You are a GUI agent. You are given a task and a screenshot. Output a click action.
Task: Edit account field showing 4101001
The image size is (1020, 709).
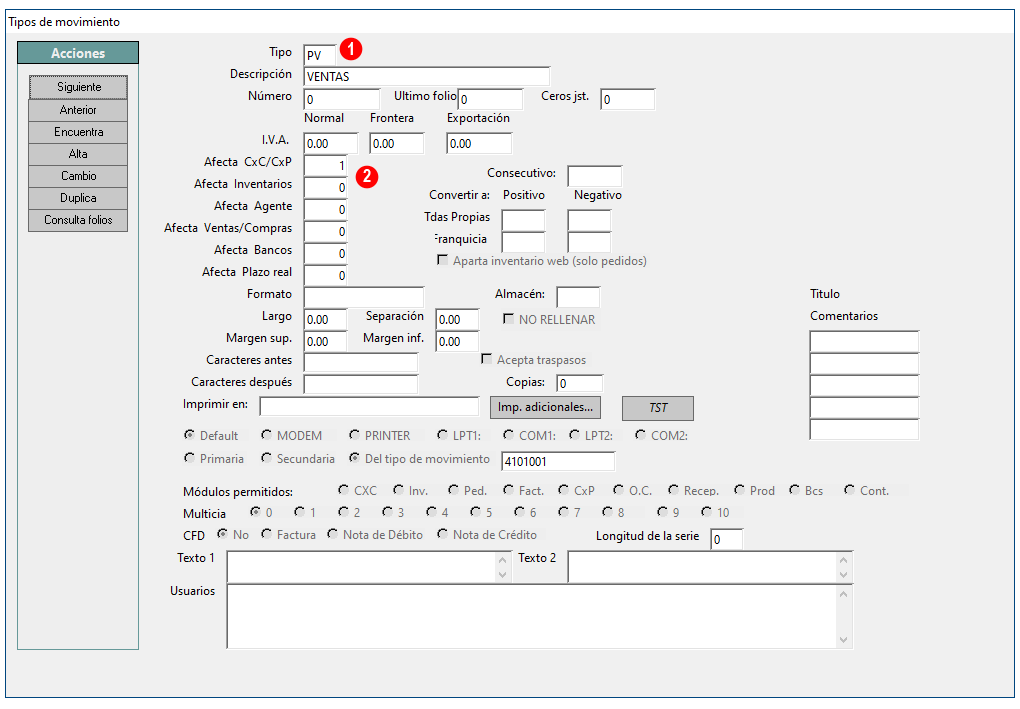pos(557,462)
